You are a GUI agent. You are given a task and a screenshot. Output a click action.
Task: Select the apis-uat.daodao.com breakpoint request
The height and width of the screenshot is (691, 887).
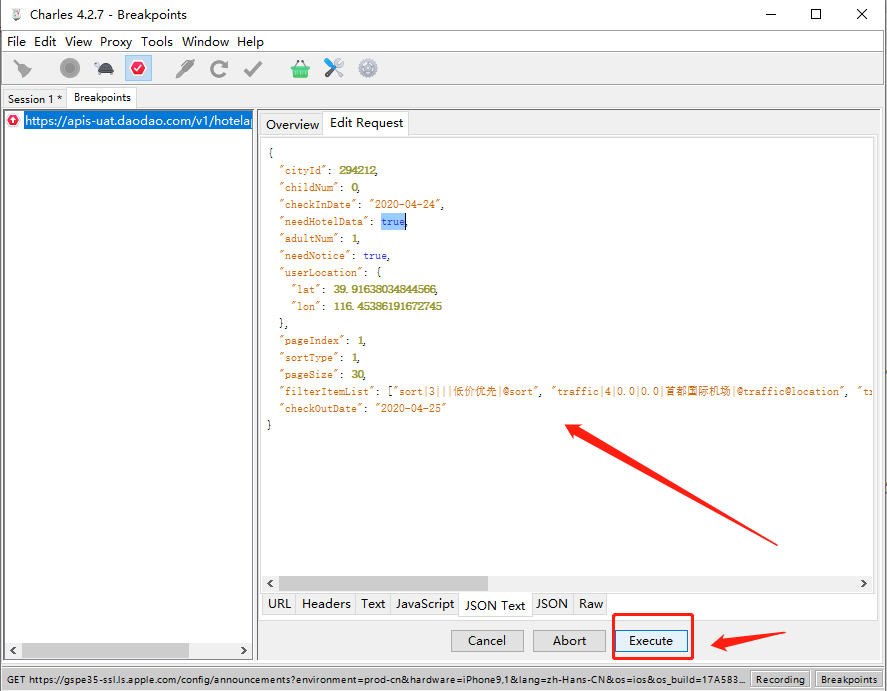click(137, 120)
